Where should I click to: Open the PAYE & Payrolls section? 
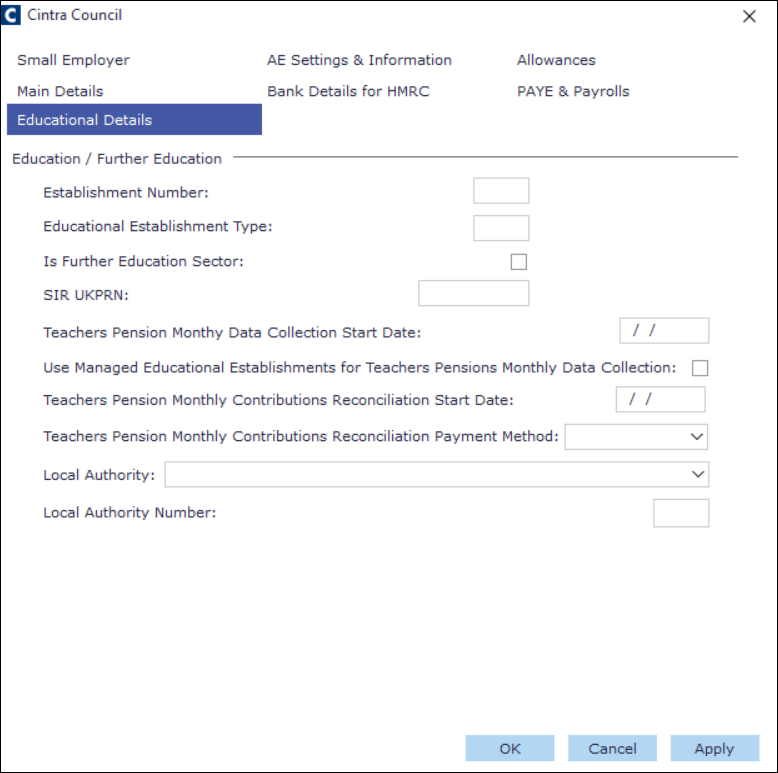[573, 91]
